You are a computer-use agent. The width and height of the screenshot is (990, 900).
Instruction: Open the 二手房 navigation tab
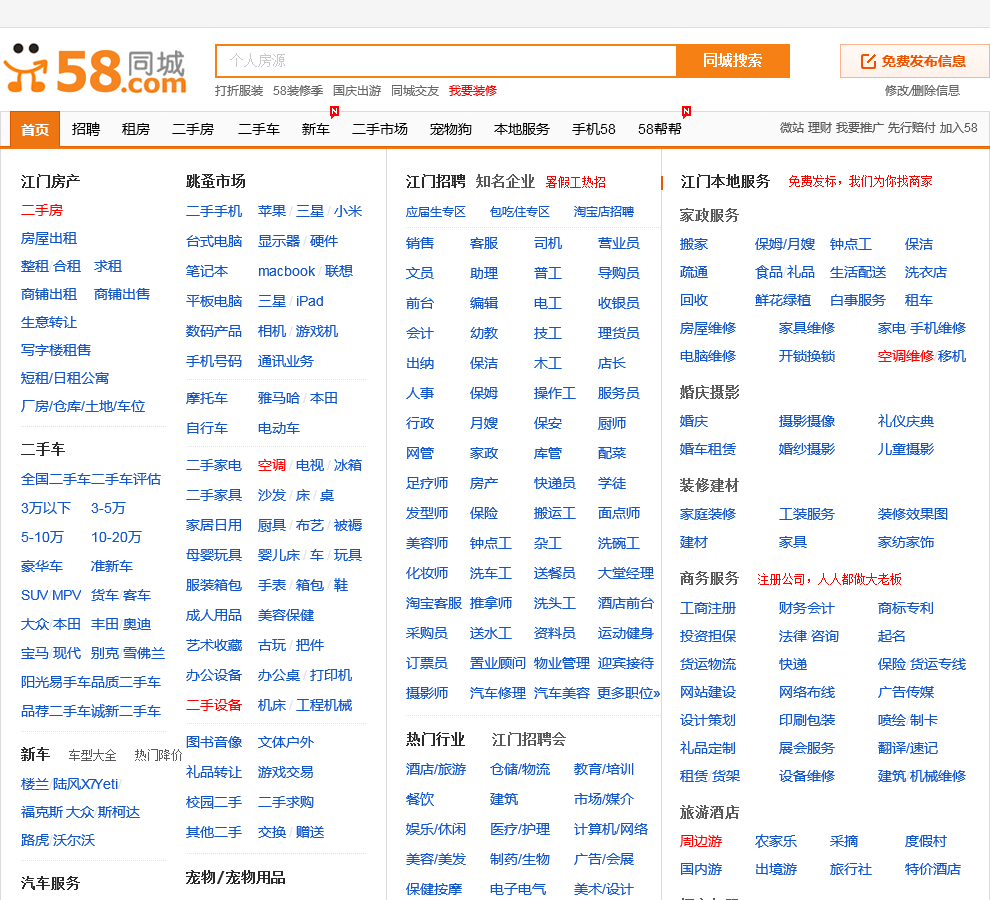193,129
